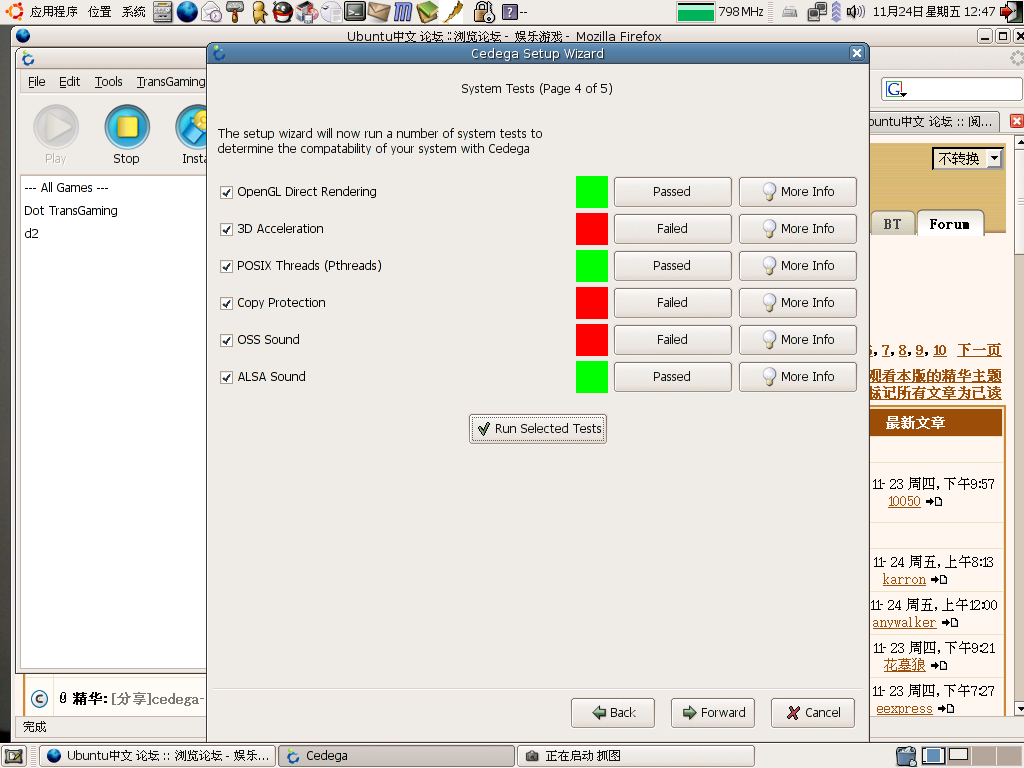The height and width of the screenshot is (768, 1024).
Task: Open Evolution mail-clock launcher in top panel
Action: click(x=211, y=12)
